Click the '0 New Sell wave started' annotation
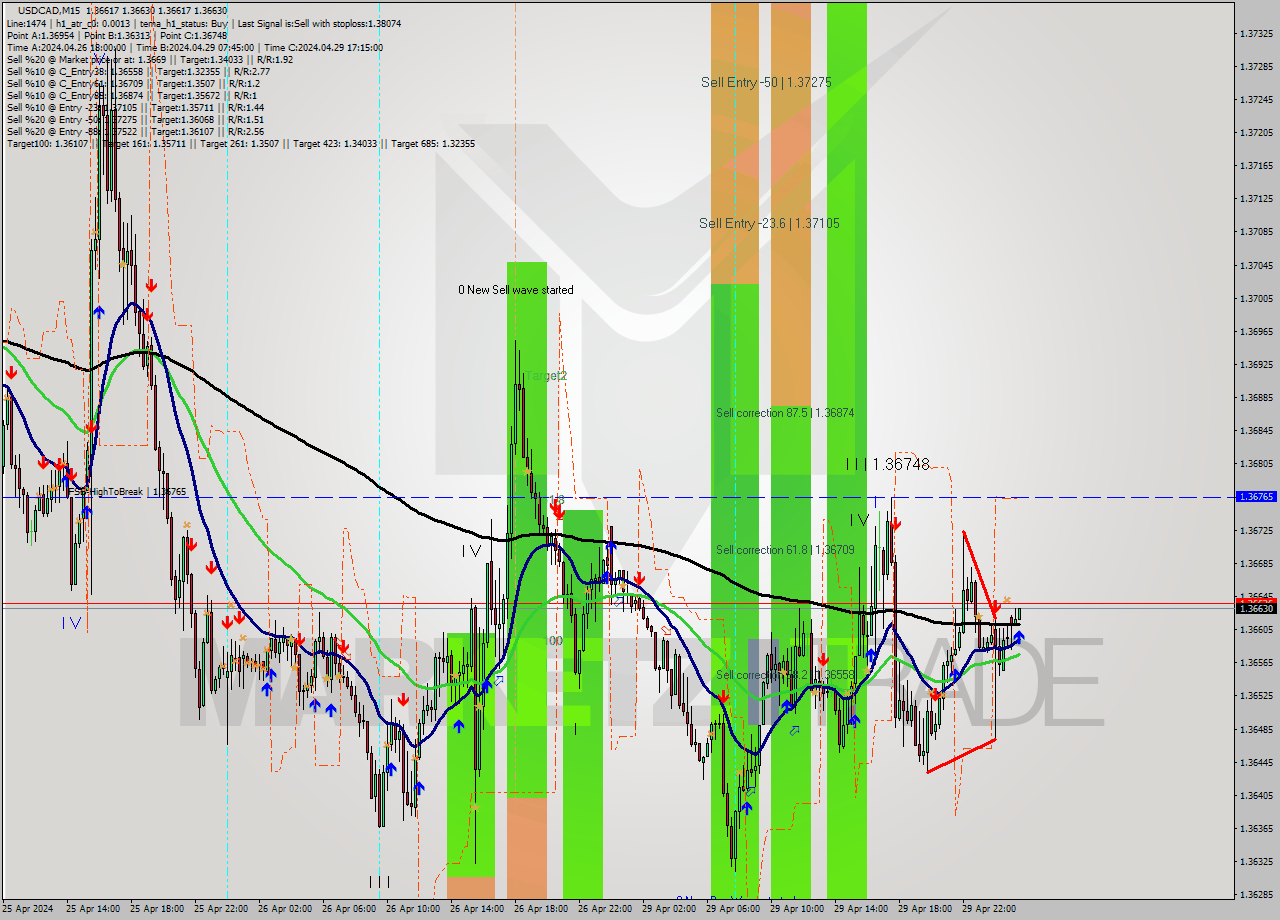Viewport: 1280px width, 920px height. (516, 290)
